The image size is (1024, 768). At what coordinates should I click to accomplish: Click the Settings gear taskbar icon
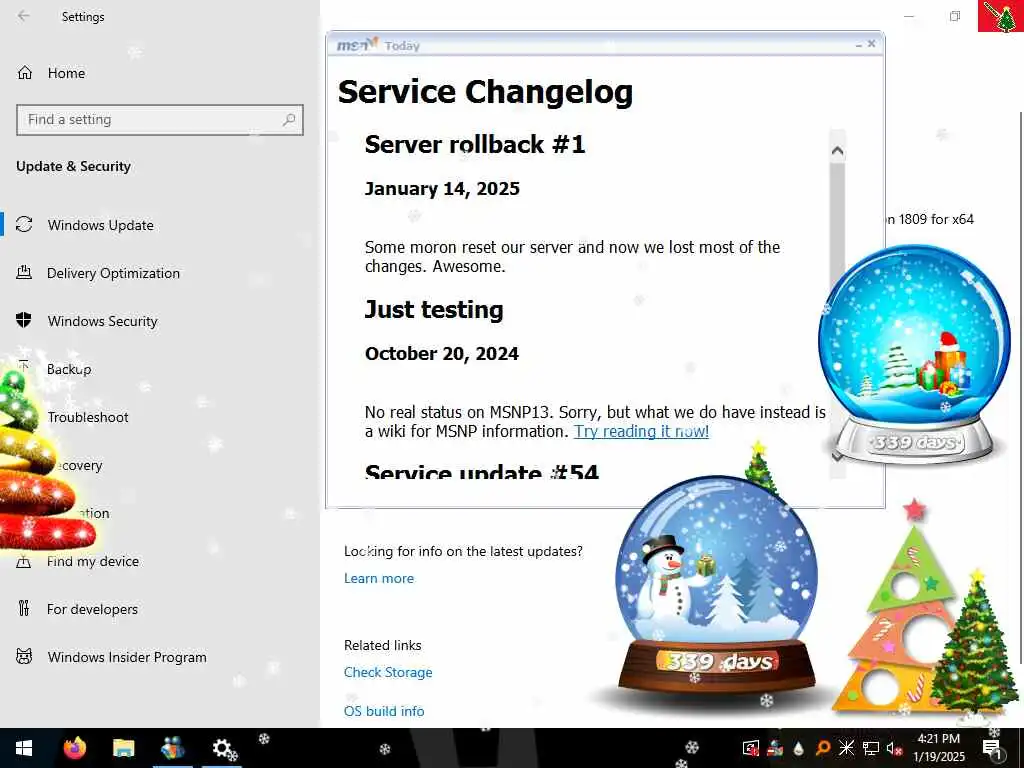[x=223, y=748]
